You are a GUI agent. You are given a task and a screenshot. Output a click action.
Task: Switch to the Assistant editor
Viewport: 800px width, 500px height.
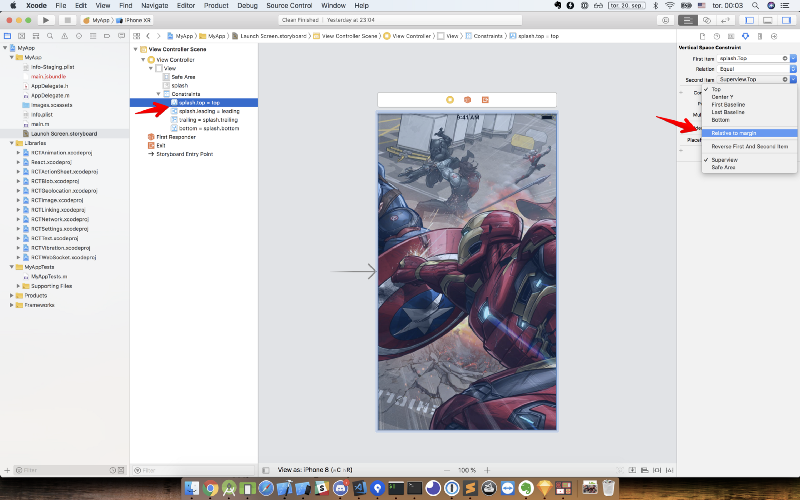coord(707,20)
